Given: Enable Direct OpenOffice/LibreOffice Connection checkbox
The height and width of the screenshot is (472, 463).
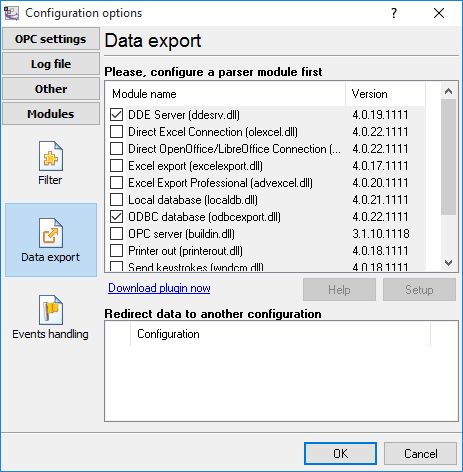Looking at the screenshot, I should (x=116, y=149).
